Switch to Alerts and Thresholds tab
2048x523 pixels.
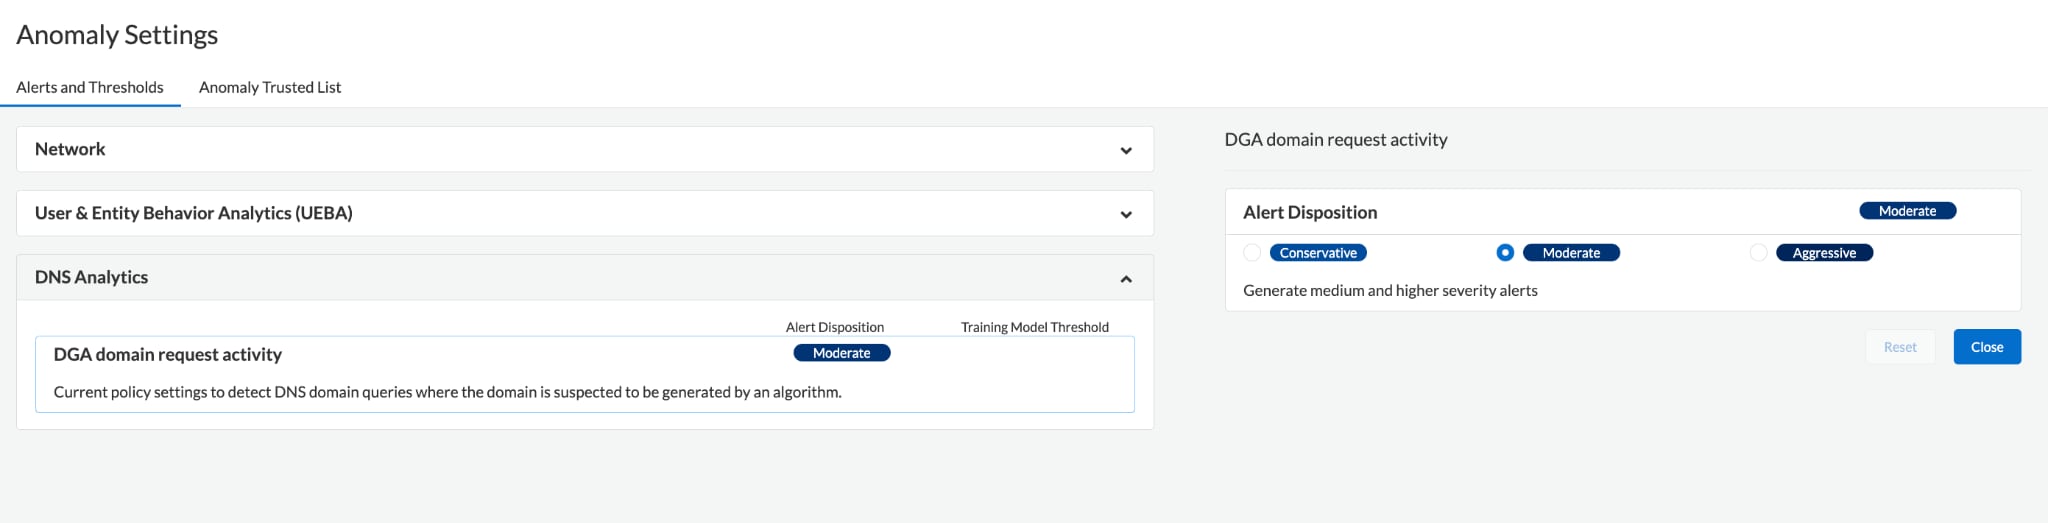click(x=90, y=87)
